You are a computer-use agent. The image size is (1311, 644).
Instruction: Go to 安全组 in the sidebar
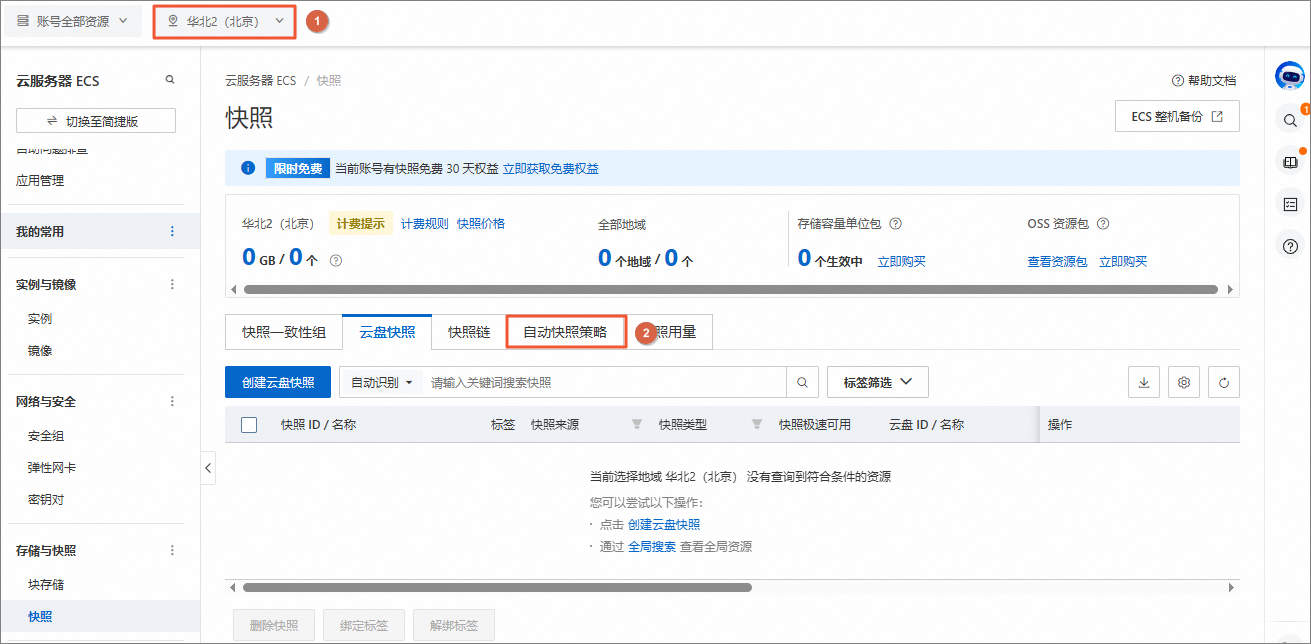[46, 436]
